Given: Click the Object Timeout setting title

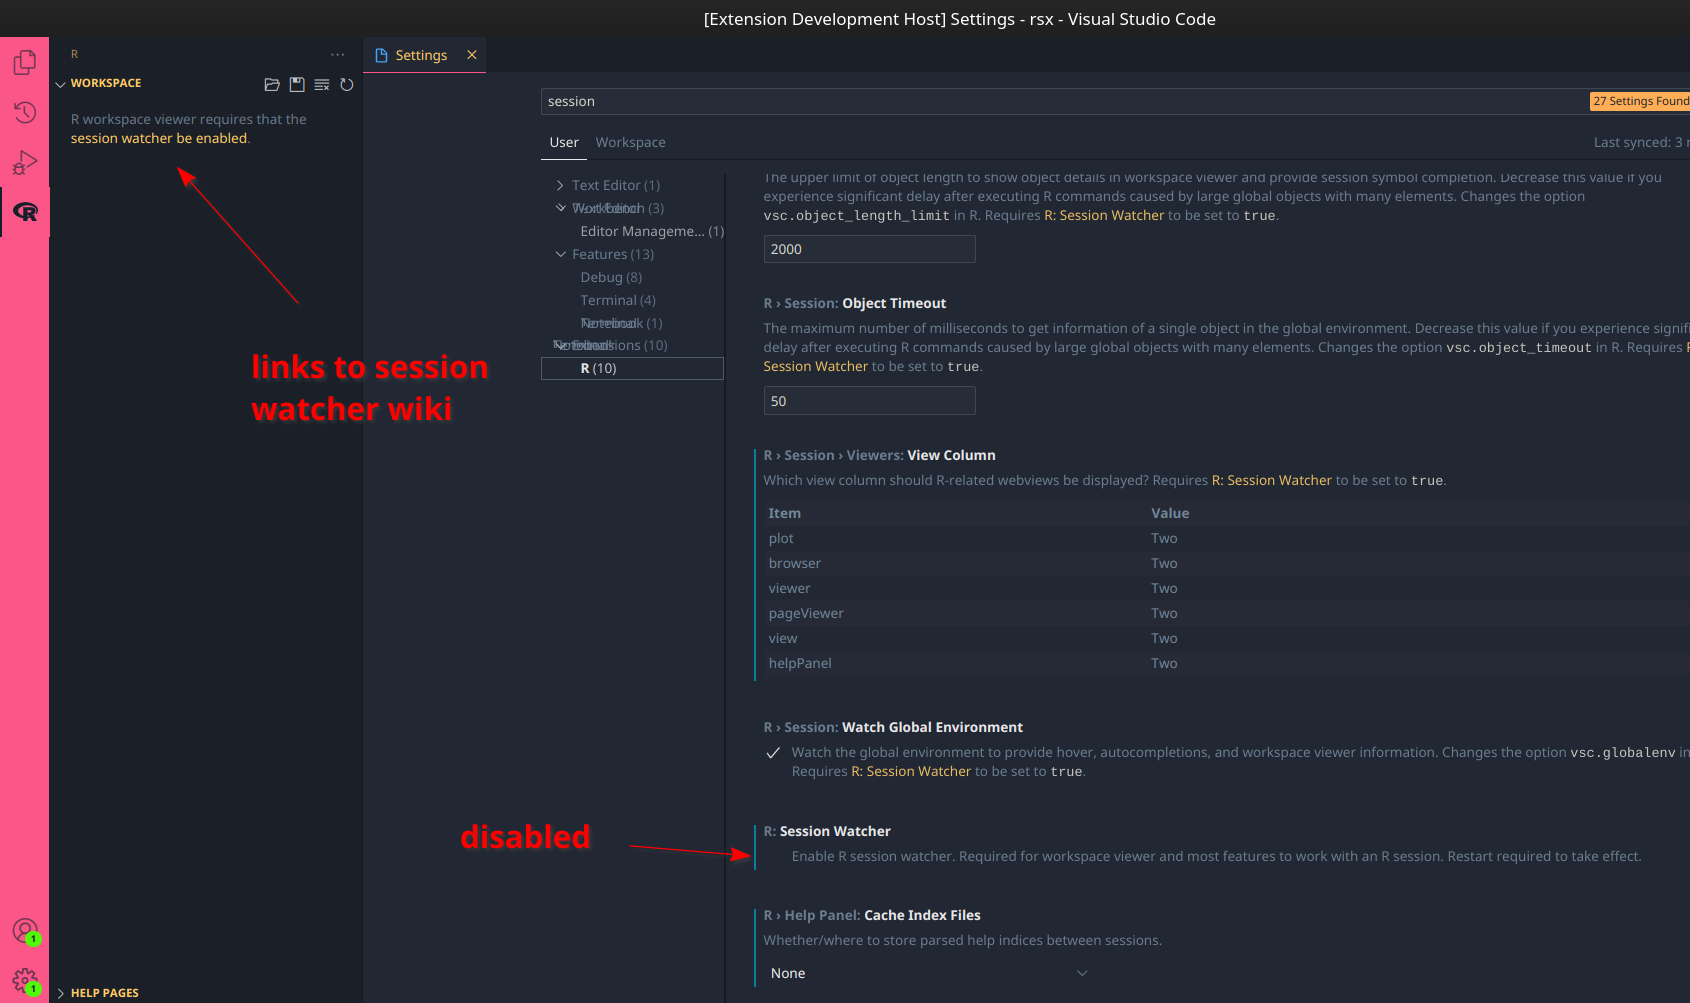Looking at the screenshot, I should pyautogui.click(x=854, y=303).
